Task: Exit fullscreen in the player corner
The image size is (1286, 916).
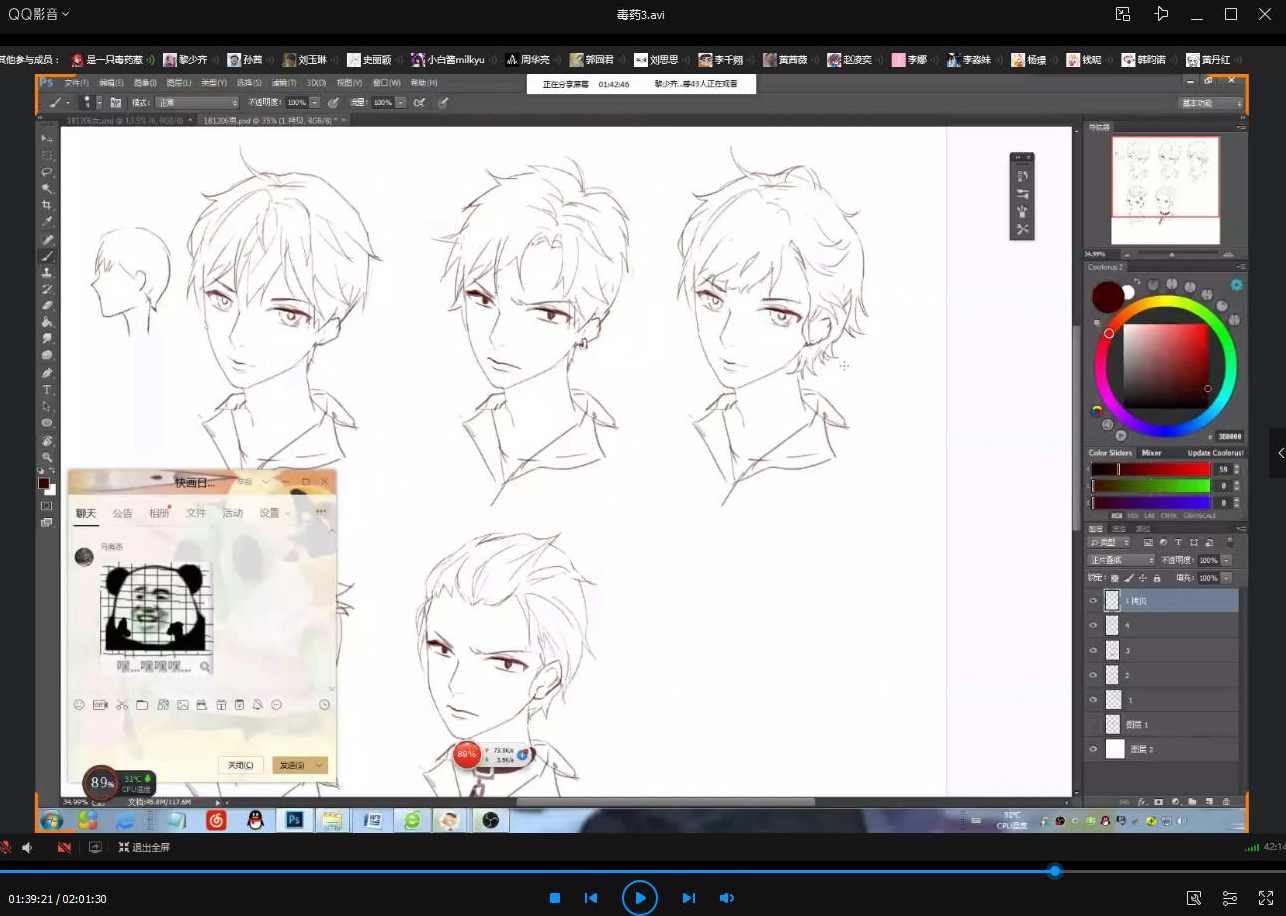Action: [1265, 898]
